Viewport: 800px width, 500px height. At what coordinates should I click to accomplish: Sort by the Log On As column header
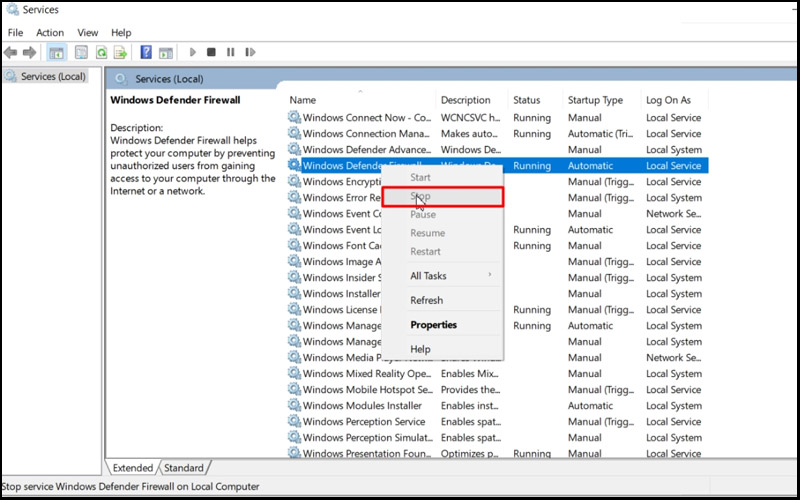[x=674, y=100]
